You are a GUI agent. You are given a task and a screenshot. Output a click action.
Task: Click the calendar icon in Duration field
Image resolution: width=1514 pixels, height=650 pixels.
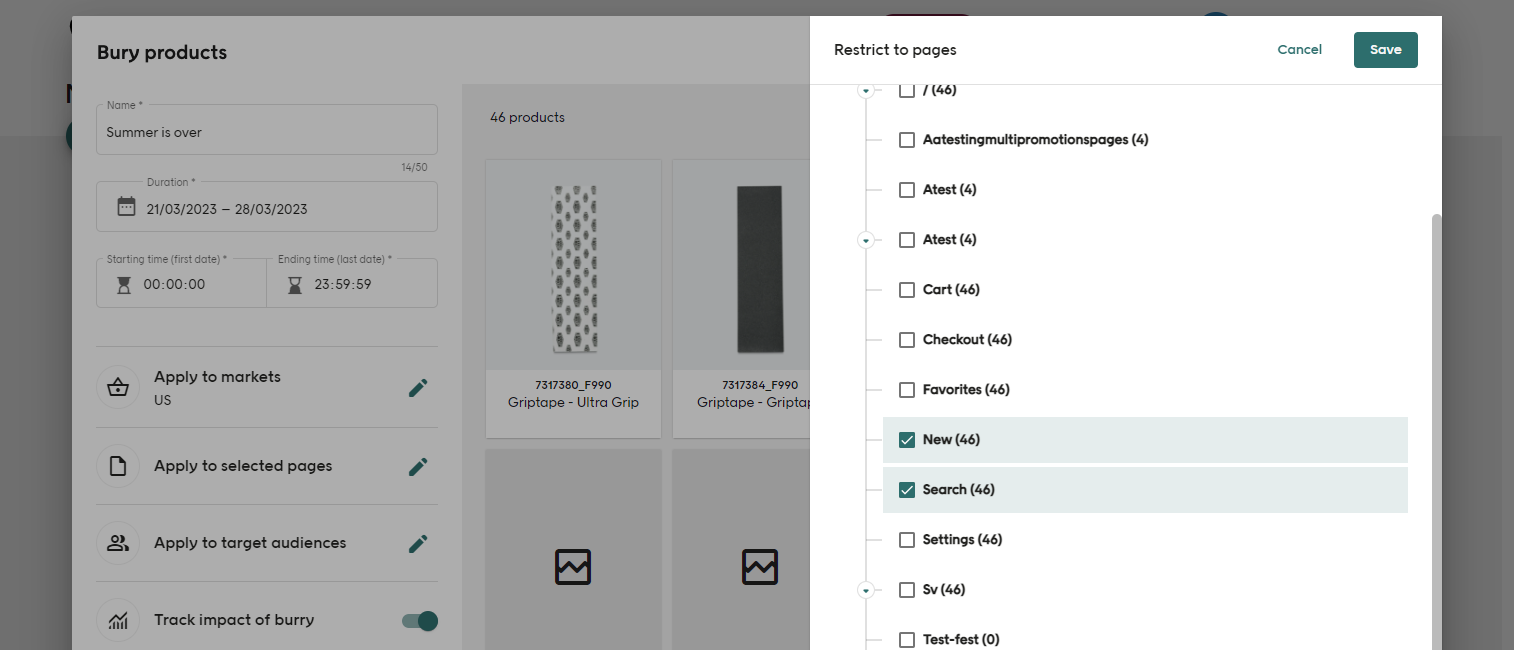tap(126, 207)
